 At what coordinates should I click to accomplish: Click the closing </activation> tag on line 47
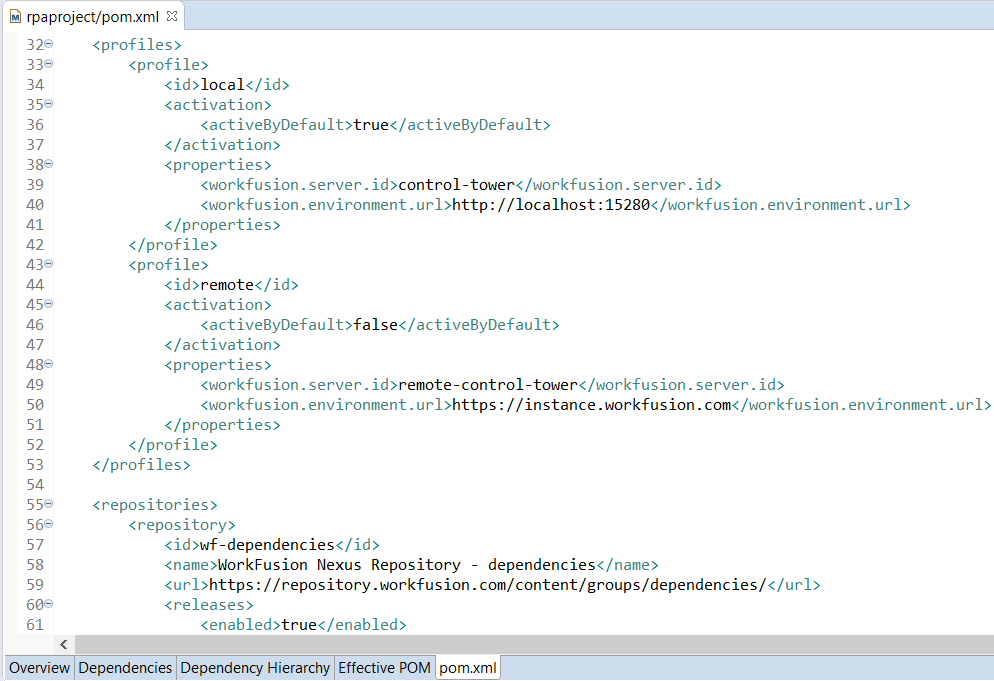click(223, 345)
